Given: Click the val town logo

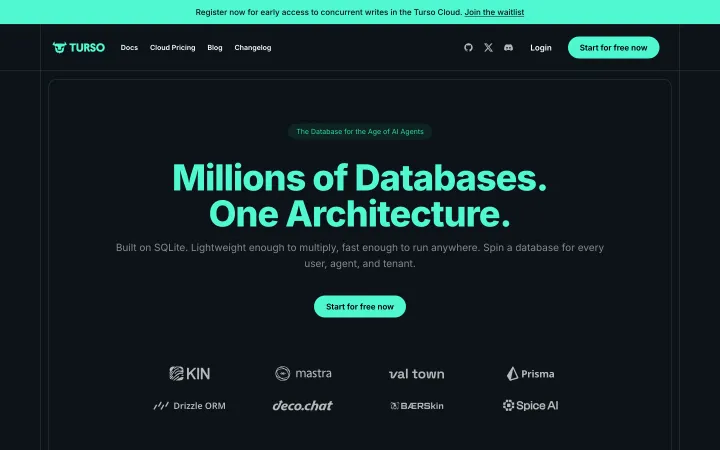Looking at the screenshot, I should [416, 374].
